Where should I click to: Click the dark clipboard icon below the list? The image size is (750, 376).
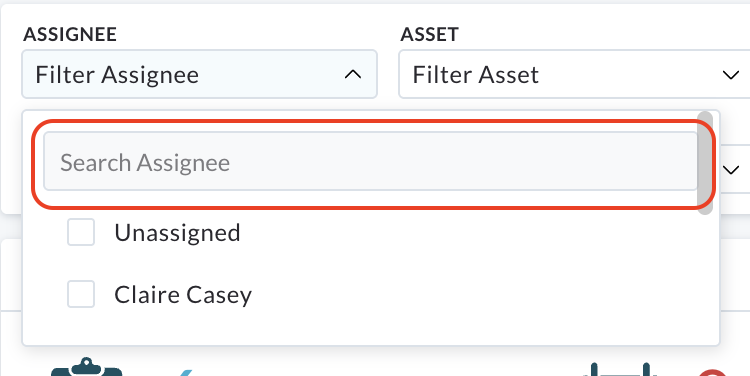pyautogui.click(x=87, y=367)
